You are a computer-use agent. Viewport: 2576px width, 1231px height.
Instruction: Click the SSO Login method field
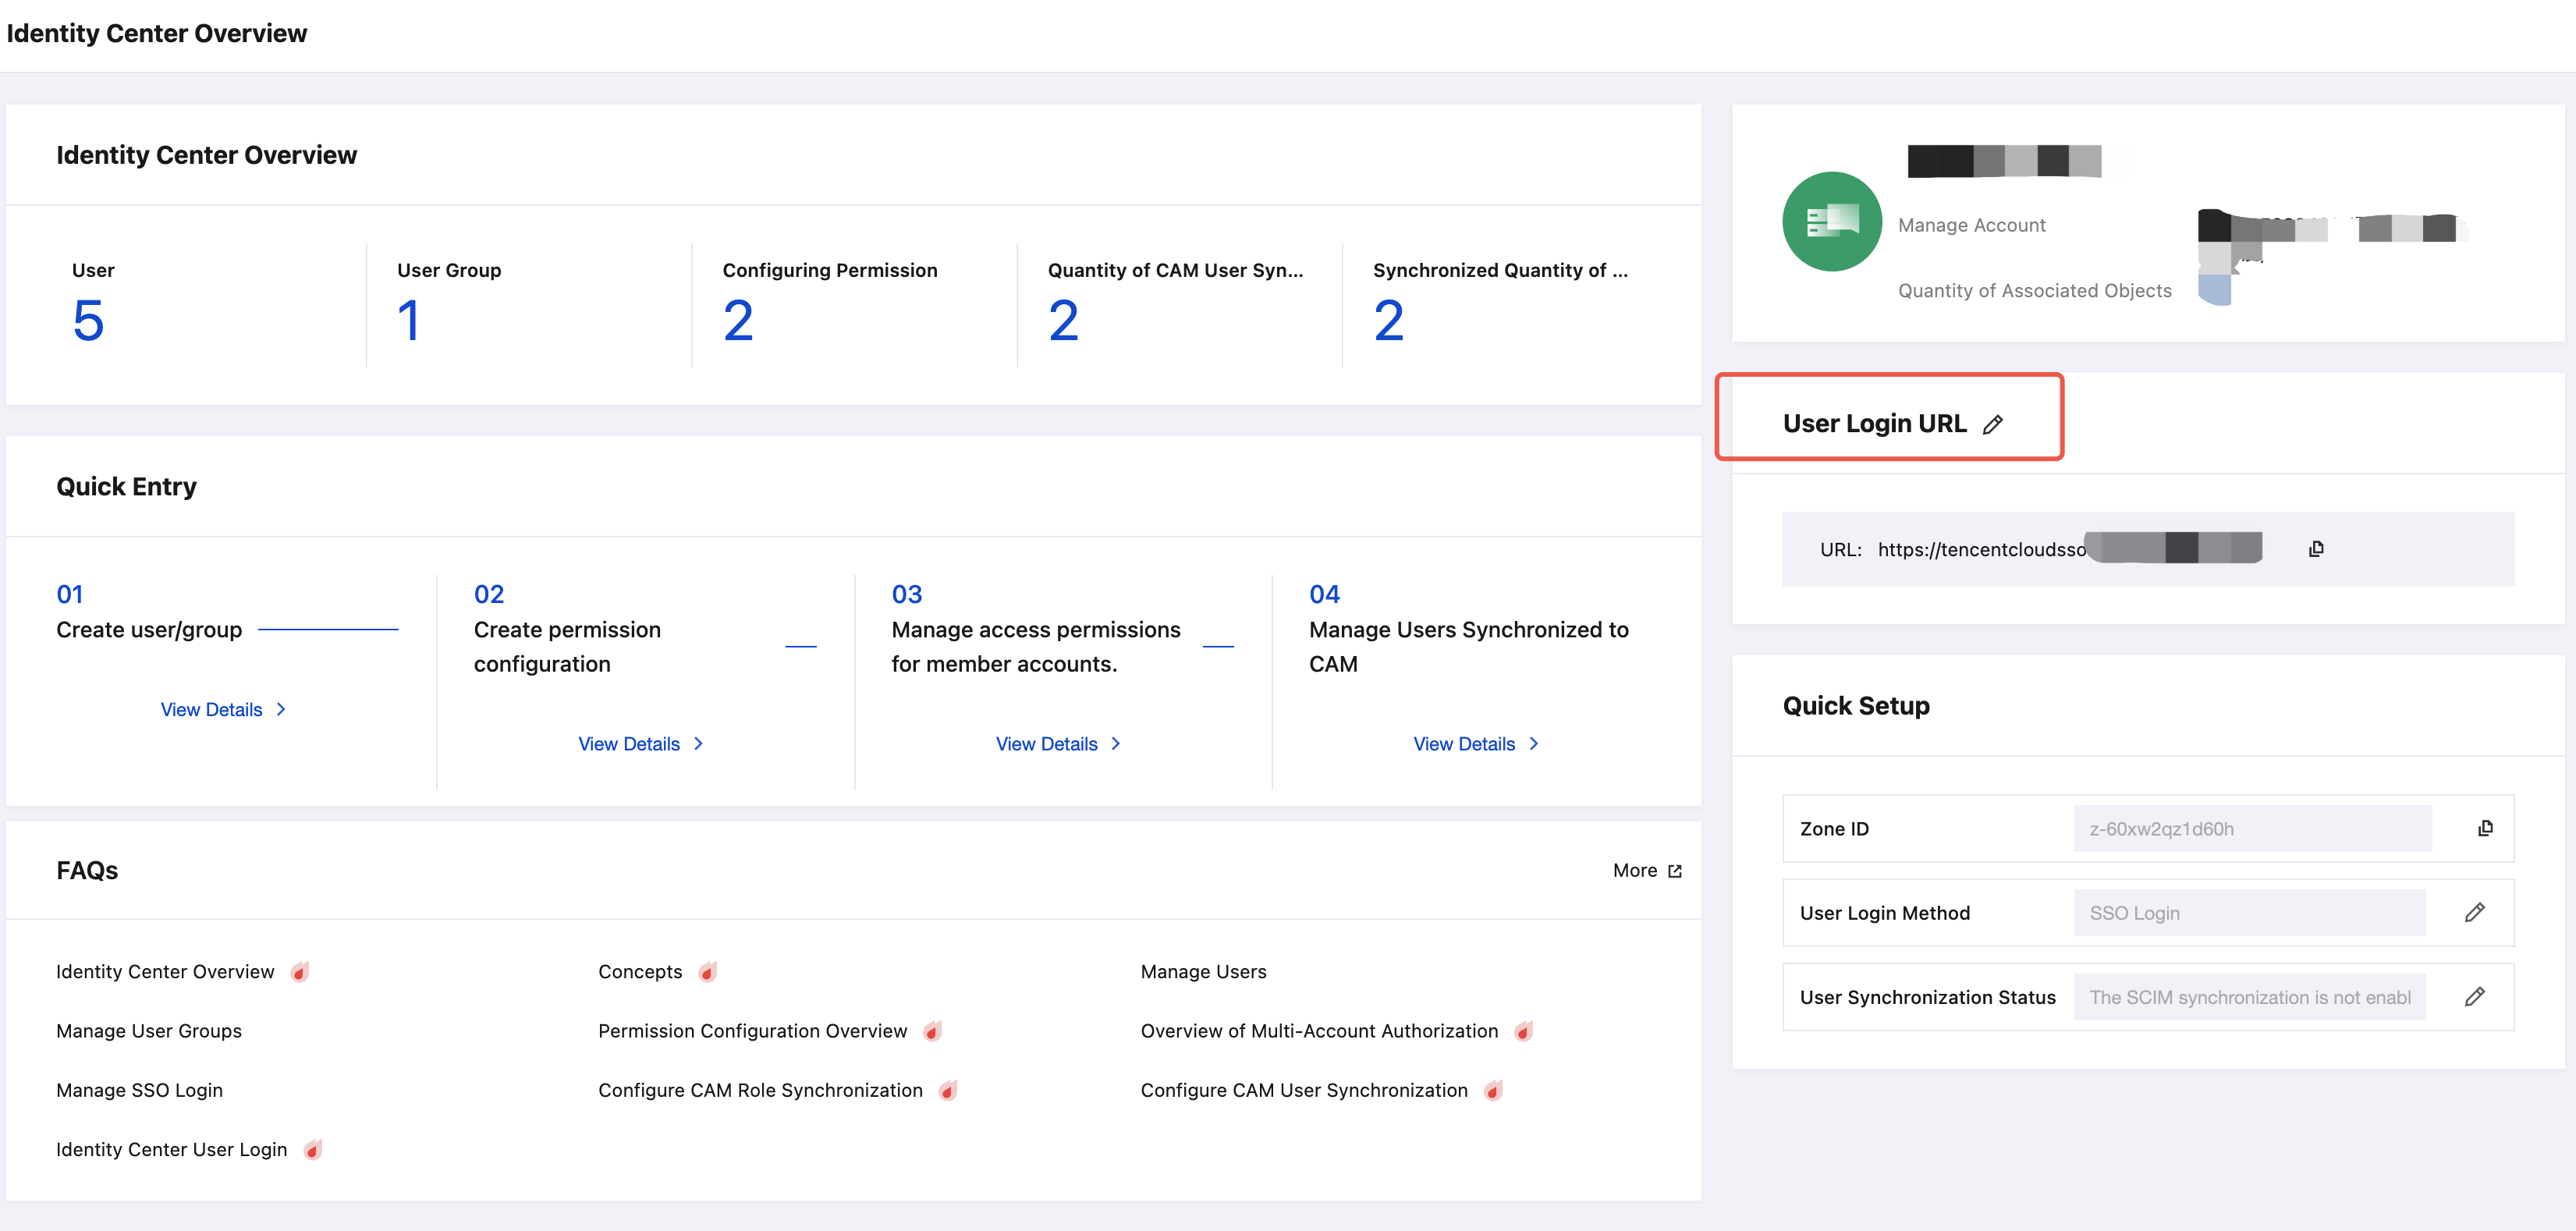tap(2249, 913)
